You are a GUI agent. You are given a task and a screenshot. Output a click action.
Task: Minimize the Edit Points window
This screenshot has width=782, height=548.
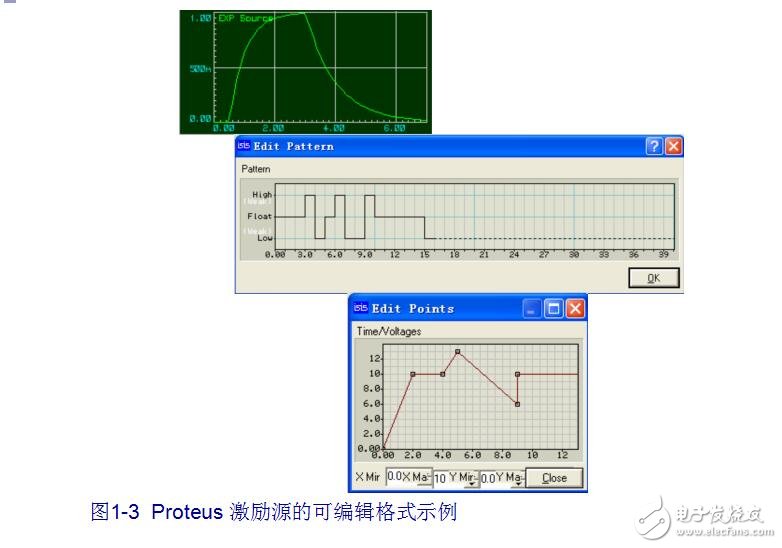531,309
